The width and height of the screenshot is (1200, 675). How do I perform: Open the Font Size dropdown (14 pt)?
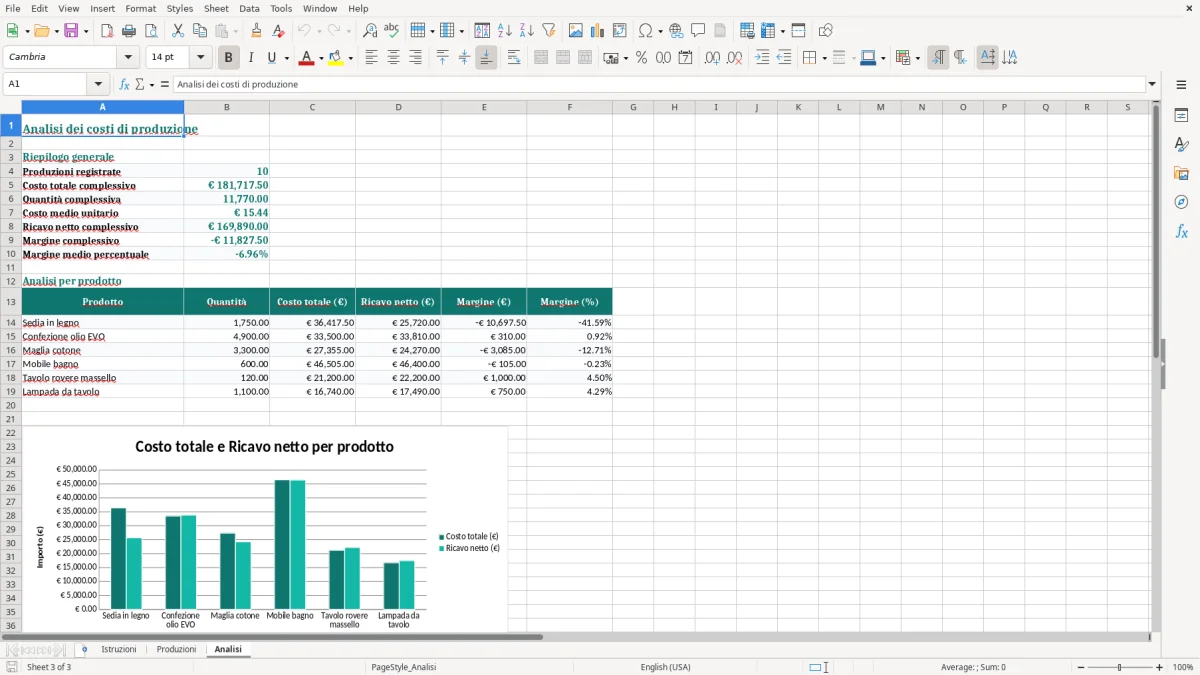point(200,58)
